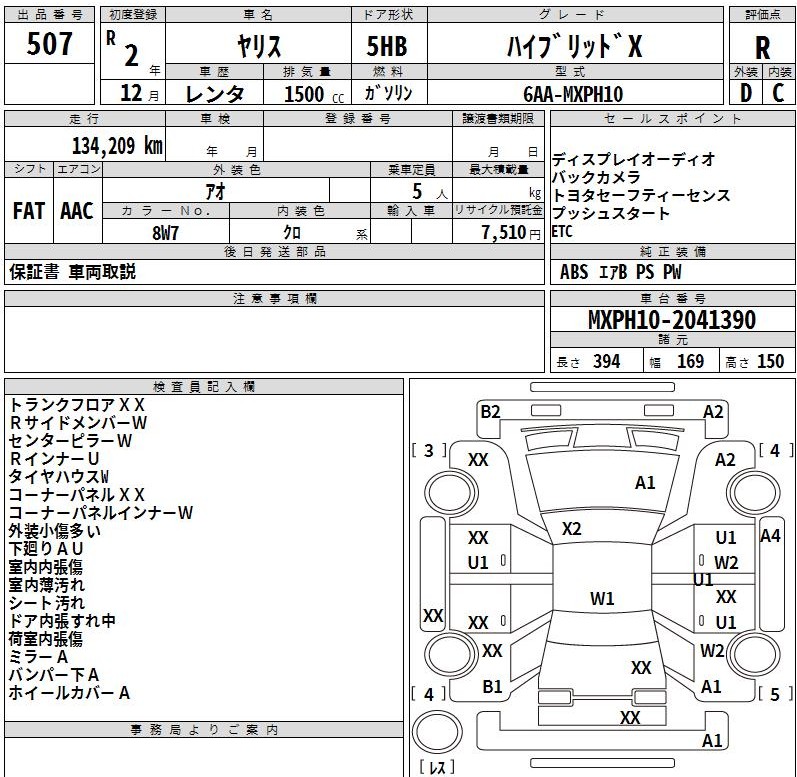
Task: Click the height value 150
Action: pyautogui.click(x=771, y=361)
